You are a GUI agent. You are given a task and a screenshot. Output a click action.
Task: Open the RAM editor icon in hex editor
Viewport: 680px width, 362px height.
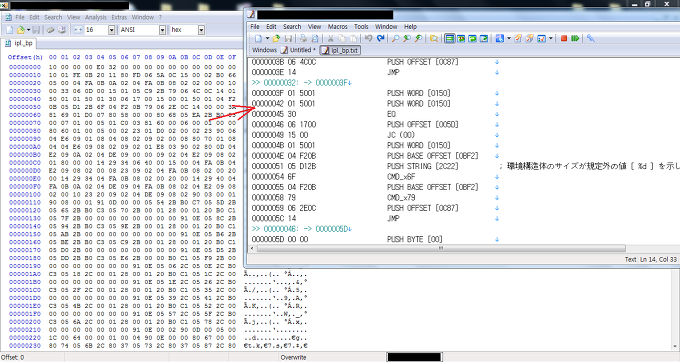(50, 30)
